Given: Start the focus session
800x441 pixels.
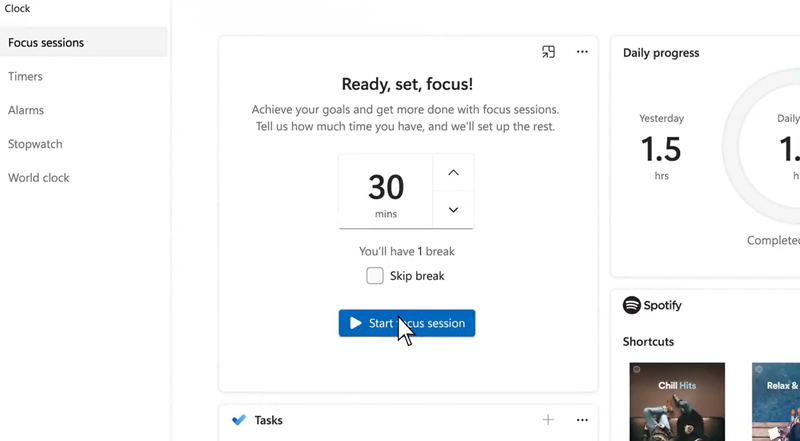Looking at the screenshot, I should tap(407, 323).
